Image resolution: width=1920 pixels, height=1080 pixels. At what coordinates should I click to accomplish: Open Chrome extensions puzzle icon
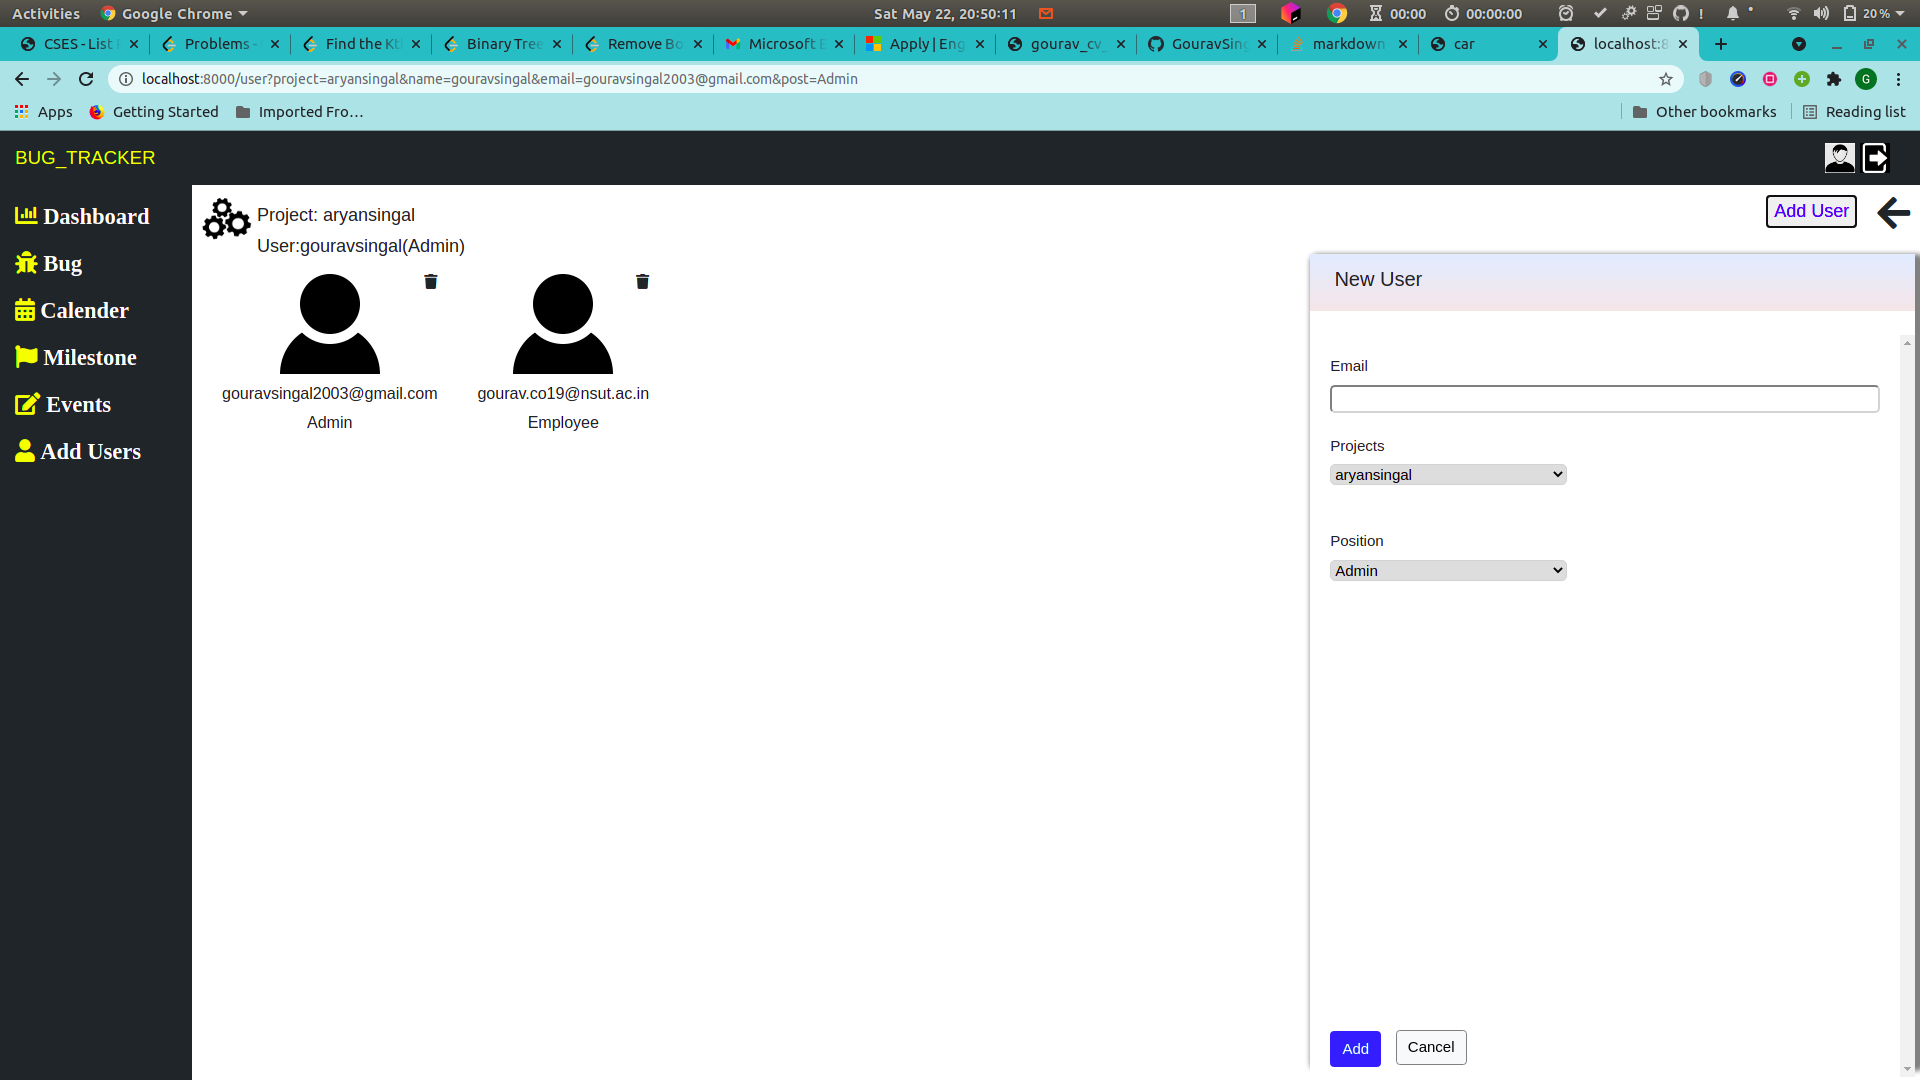tap(1834, 79)
